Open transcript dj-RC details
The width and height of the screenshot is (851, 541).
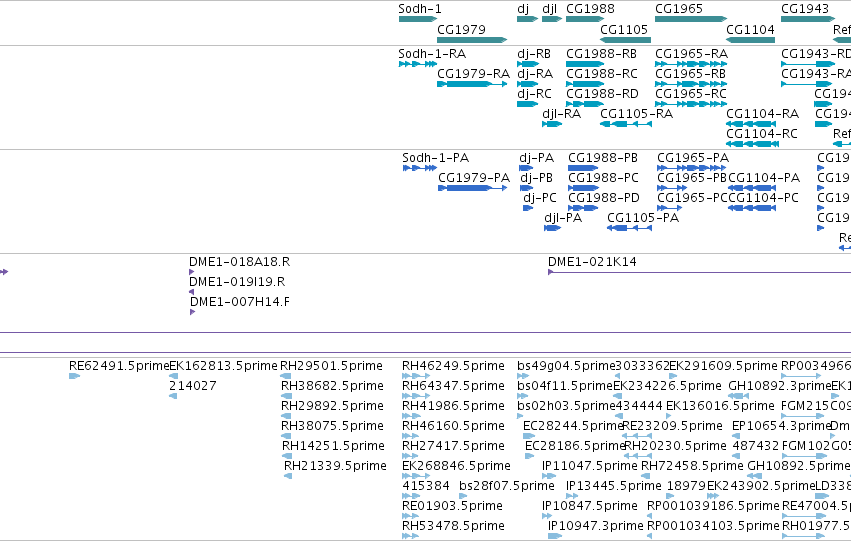534,94
